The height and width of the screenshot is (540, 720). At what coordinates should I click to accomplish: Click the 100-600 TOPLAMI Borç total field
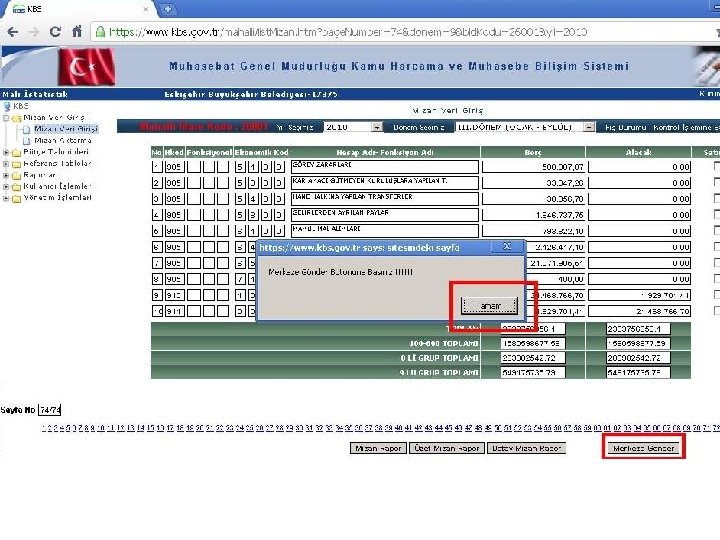point(533,343)
